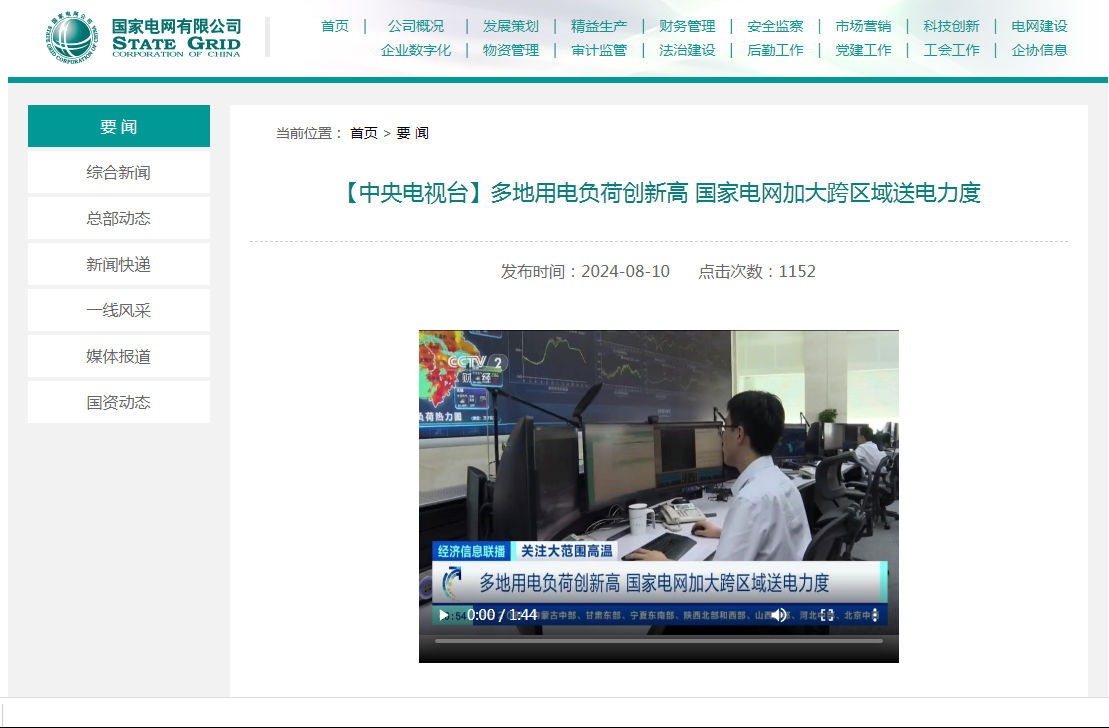Go to 后勤工作 page
Image resolution: width=1109 pixels, height=728 pixels.
click(775, 50)
